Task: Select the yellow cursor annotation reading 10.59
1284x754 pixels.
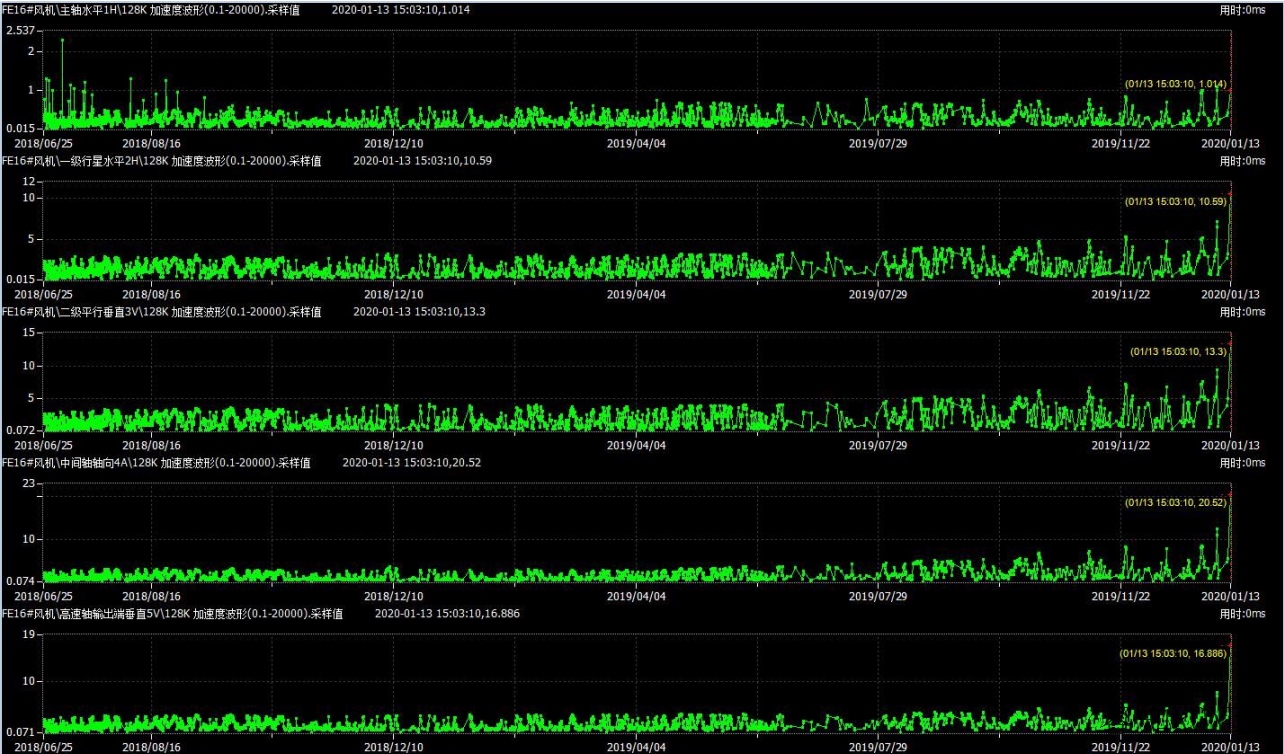Action: (1175, 201)
